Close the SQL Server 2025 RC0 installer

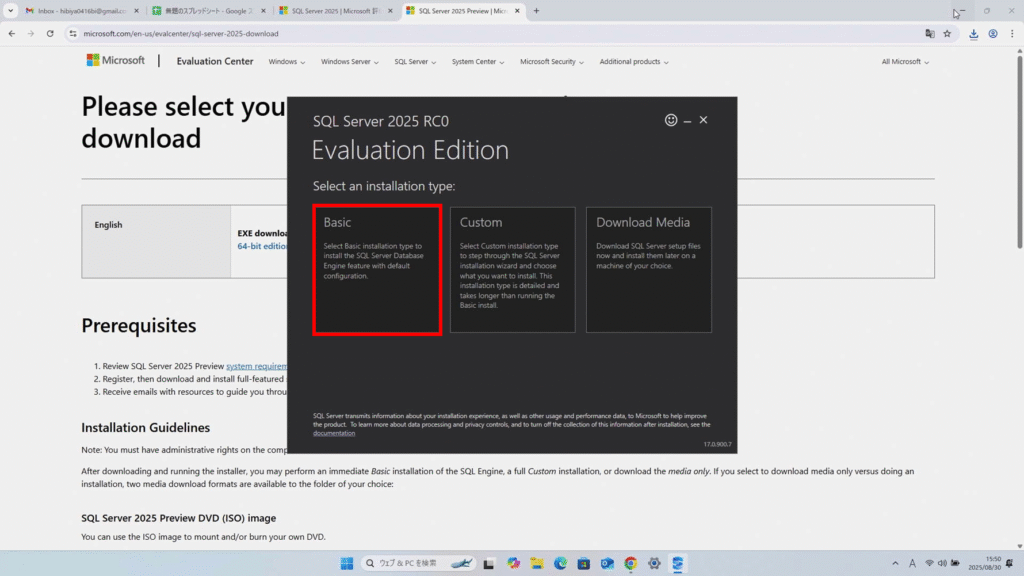(x=703, y=120)
